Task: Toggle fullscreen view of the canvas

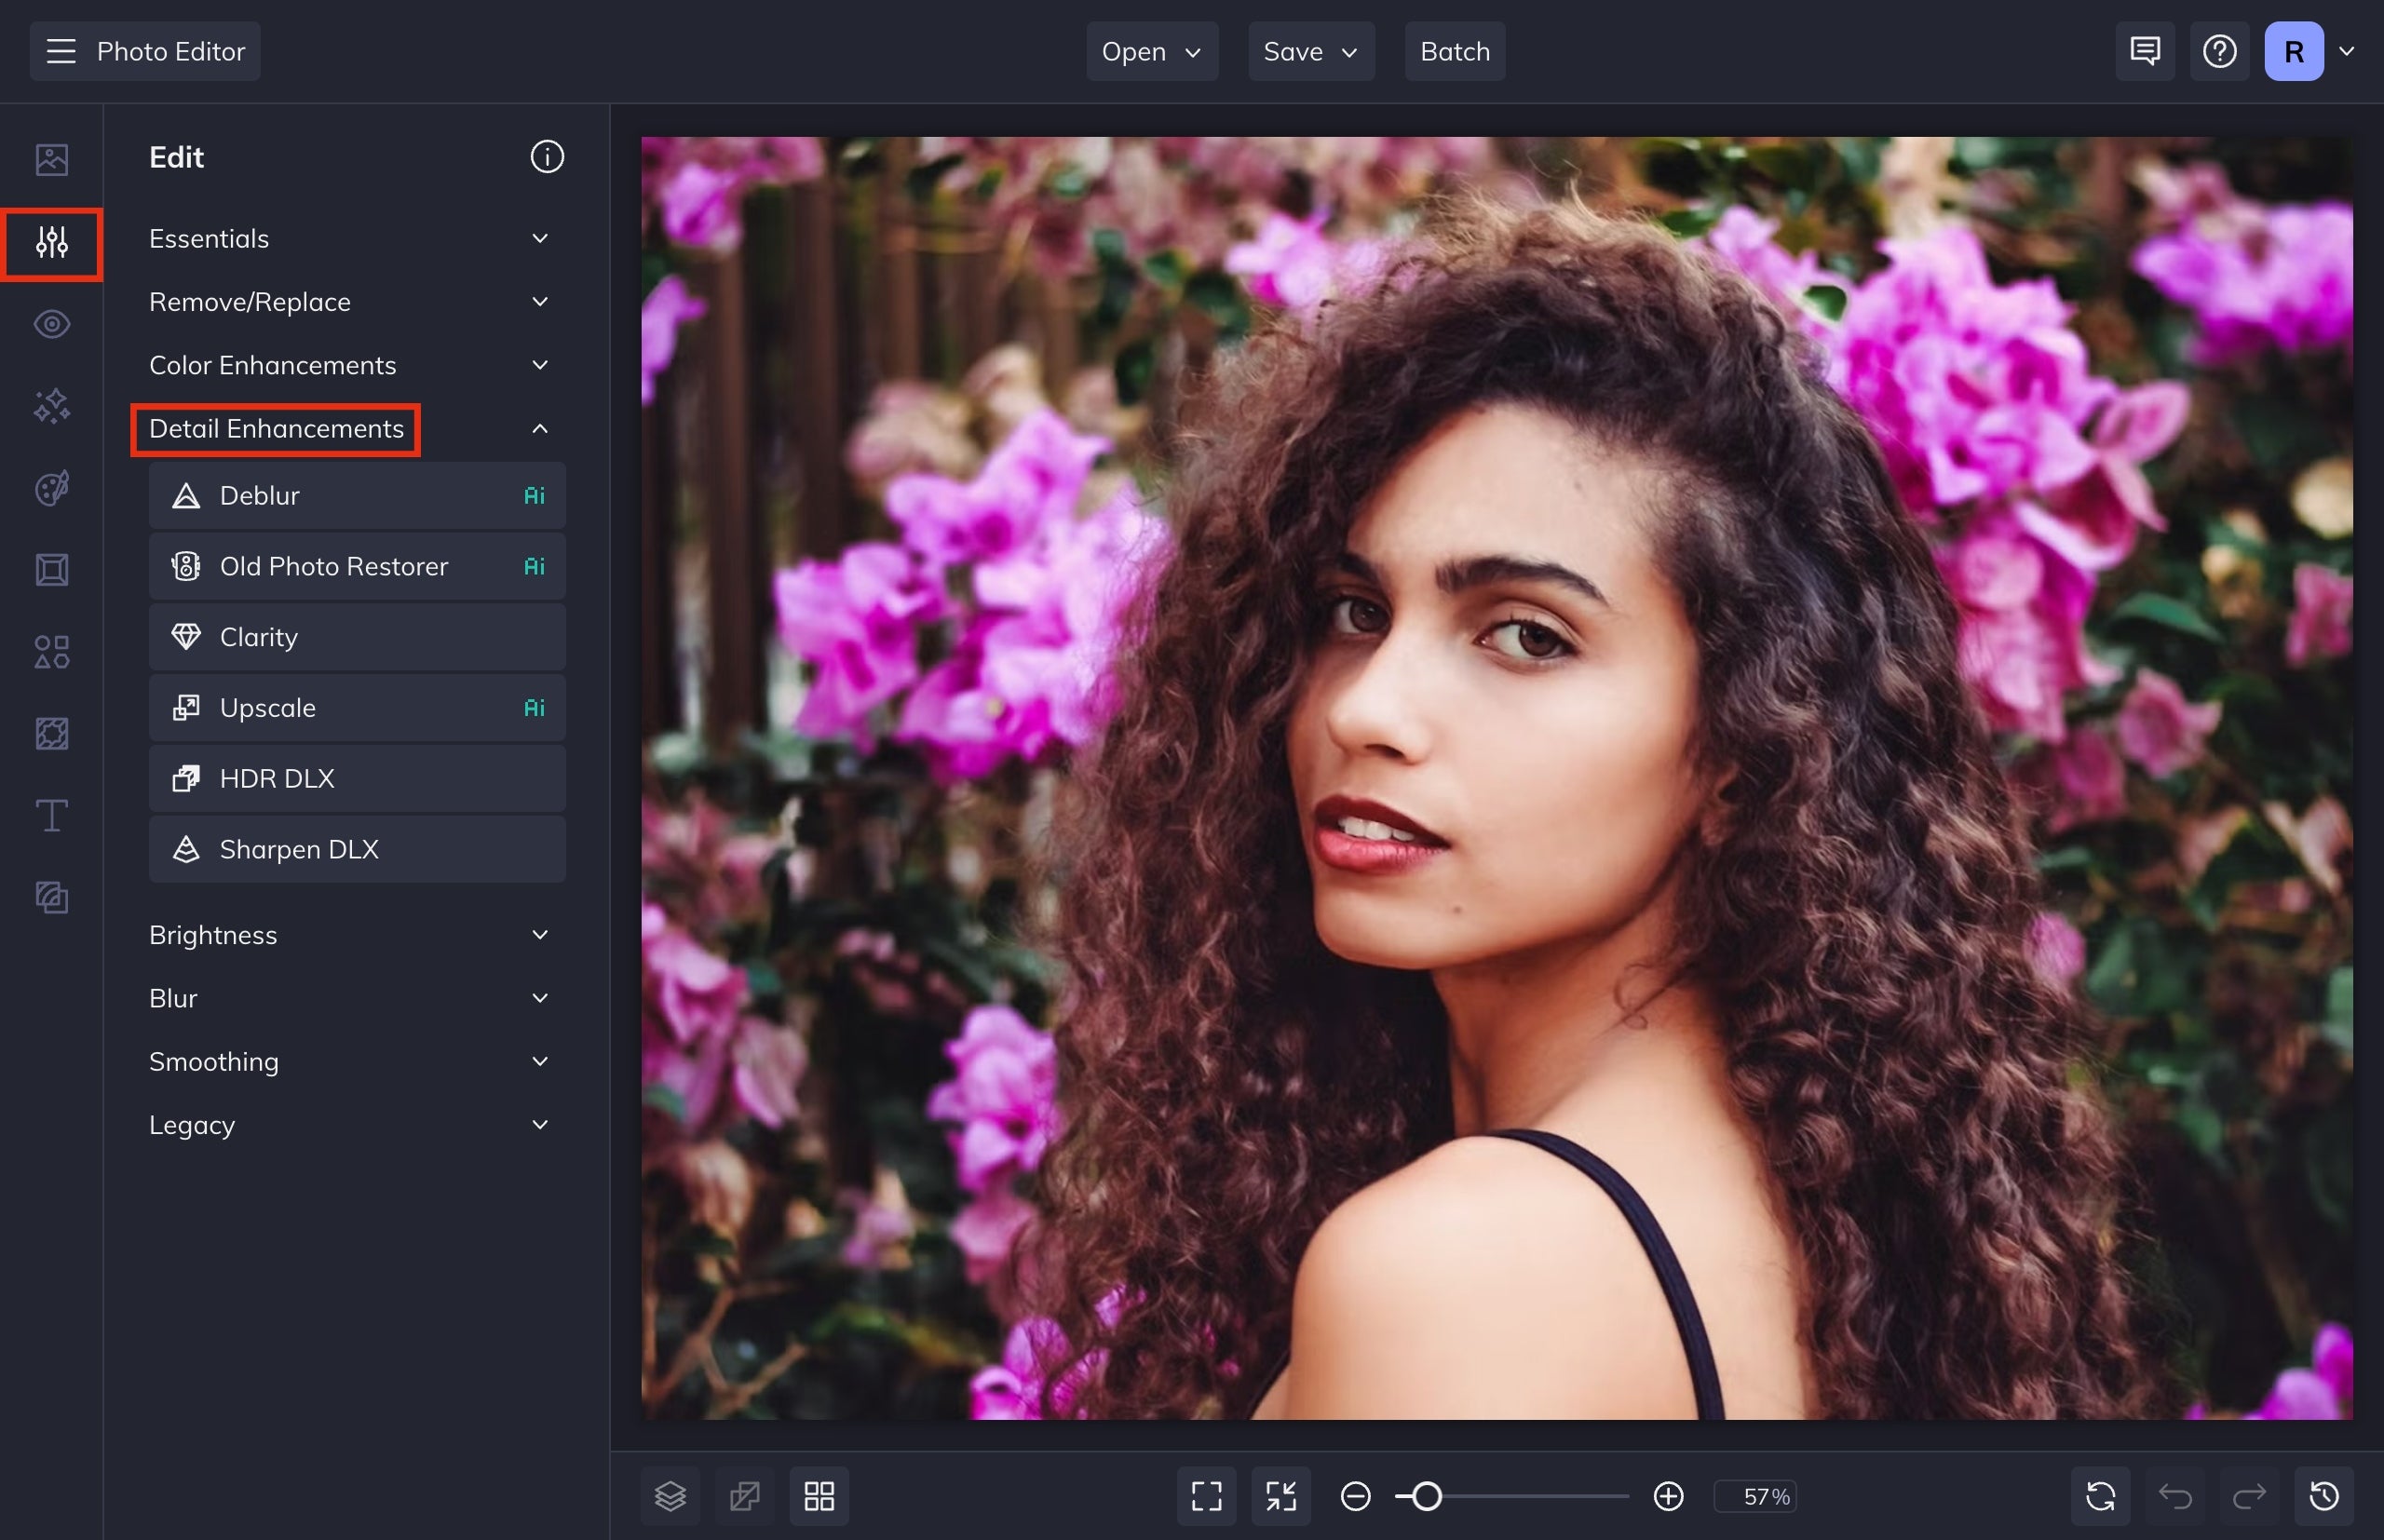Action: (x=1205, y=1495)
